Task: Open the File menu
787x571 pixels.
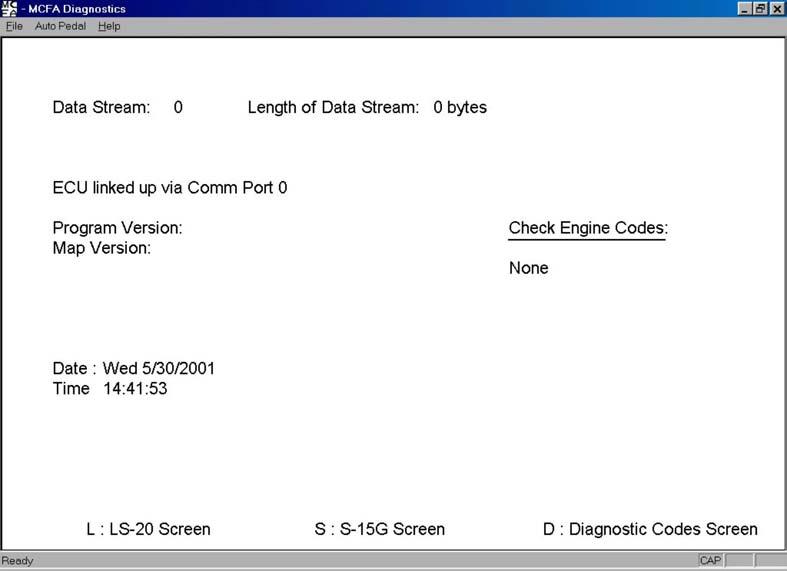Action: click(14, 26)
